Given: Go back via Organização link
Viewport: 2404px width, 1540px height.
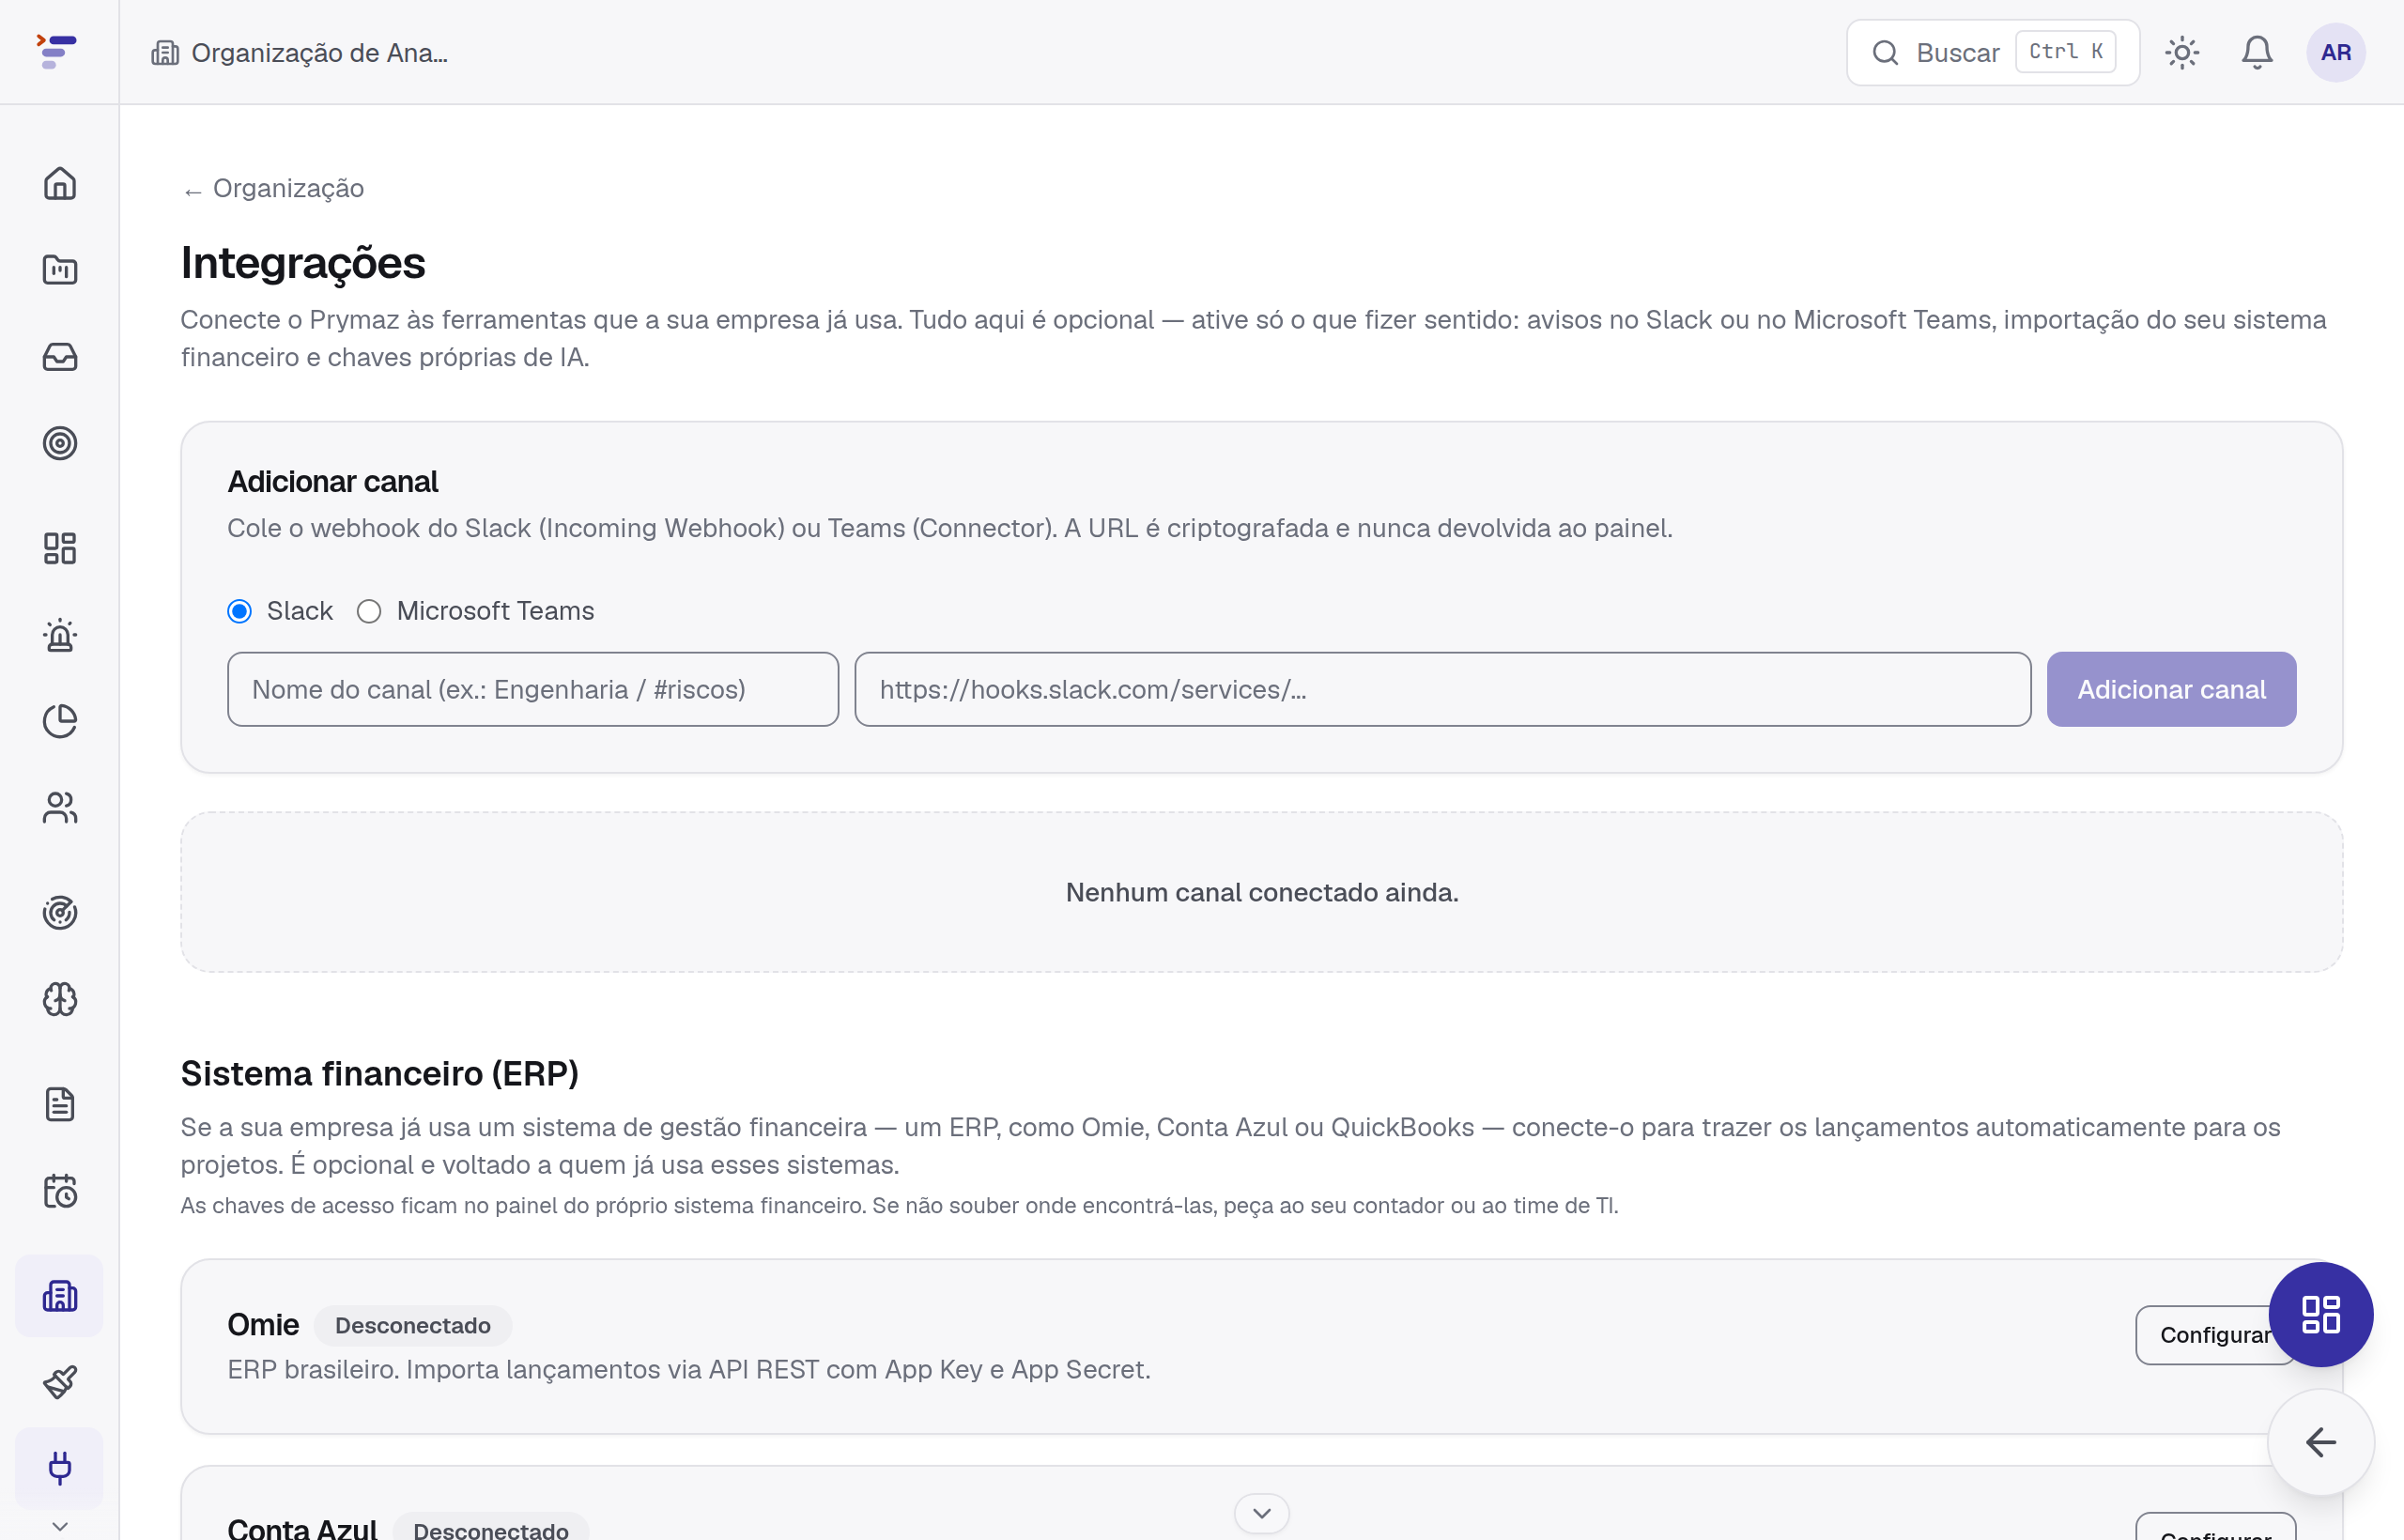Looking at the screenshot, I should pyautogui.click(x=273, y=188).
